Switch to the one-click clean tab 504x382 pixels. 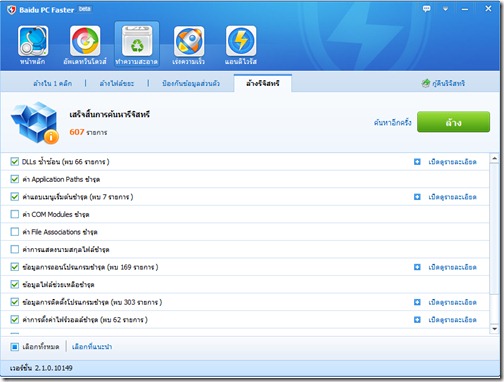point(52,83)
